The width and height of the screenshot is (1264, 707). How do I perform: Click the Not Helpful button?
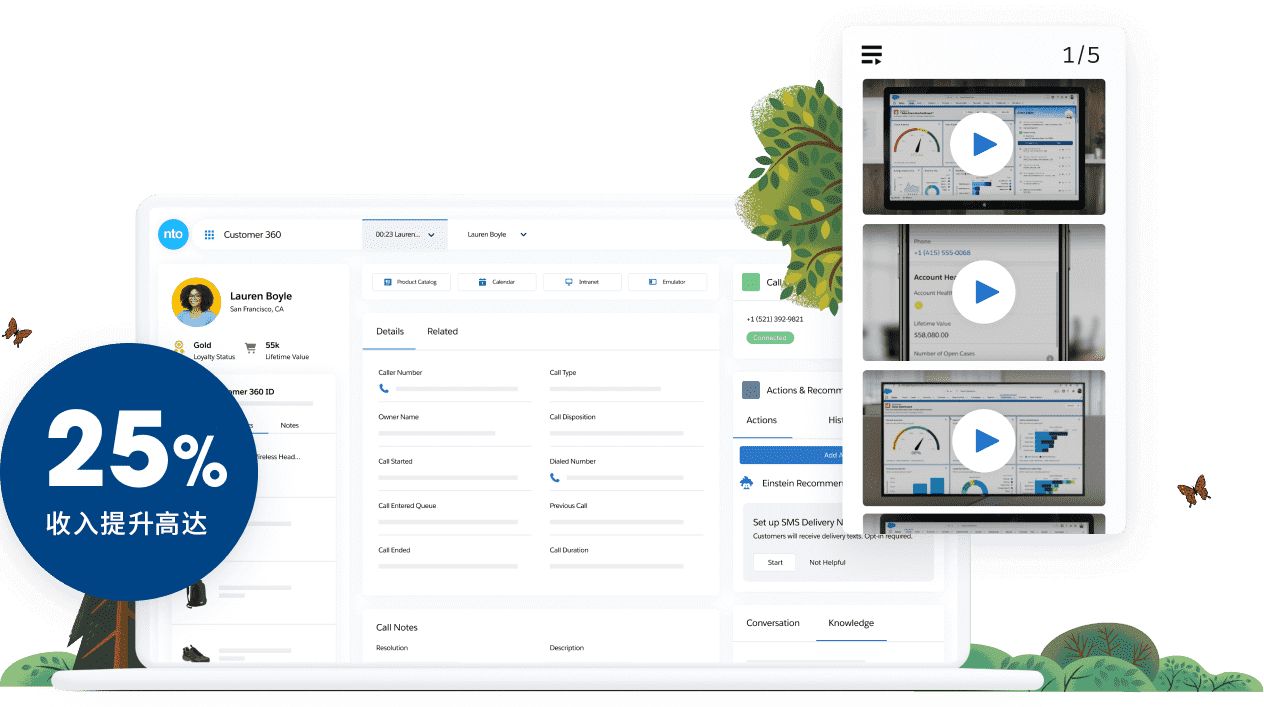tap(827, 562)
